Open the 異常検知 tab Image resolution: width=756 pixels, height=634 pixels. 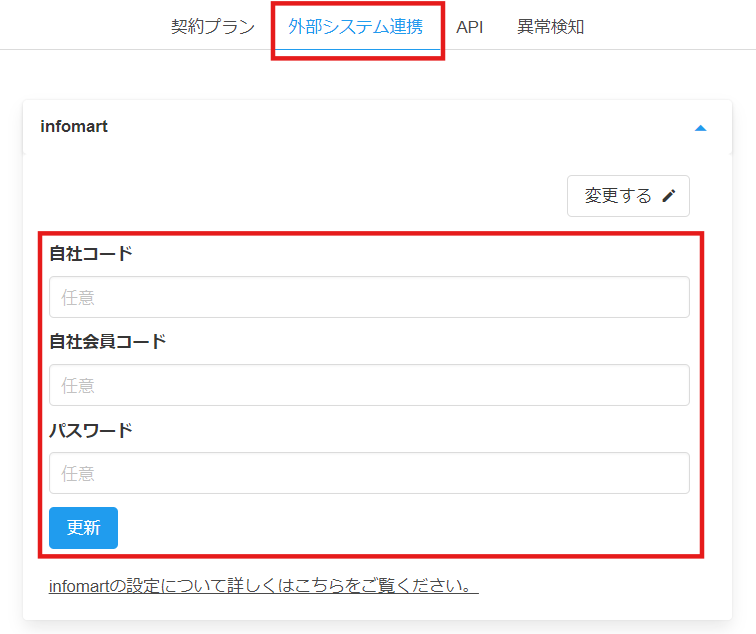coord(550,27)
